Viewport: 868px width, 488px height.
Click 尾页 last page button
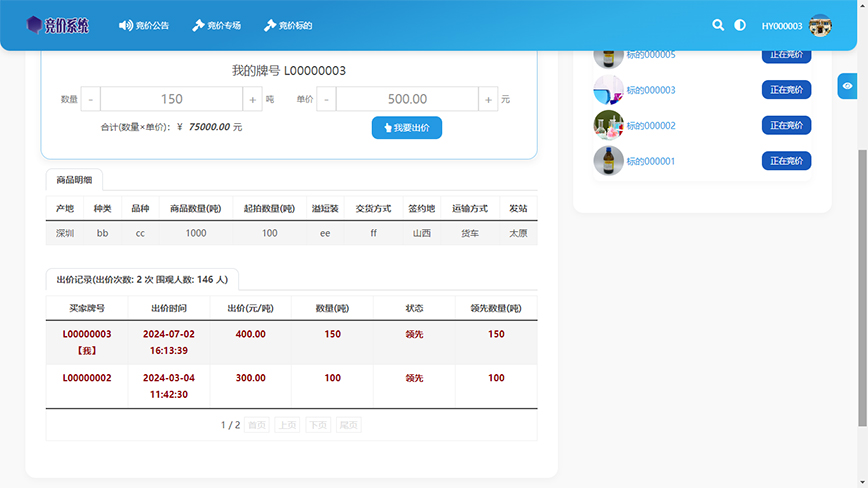(348, 425)
